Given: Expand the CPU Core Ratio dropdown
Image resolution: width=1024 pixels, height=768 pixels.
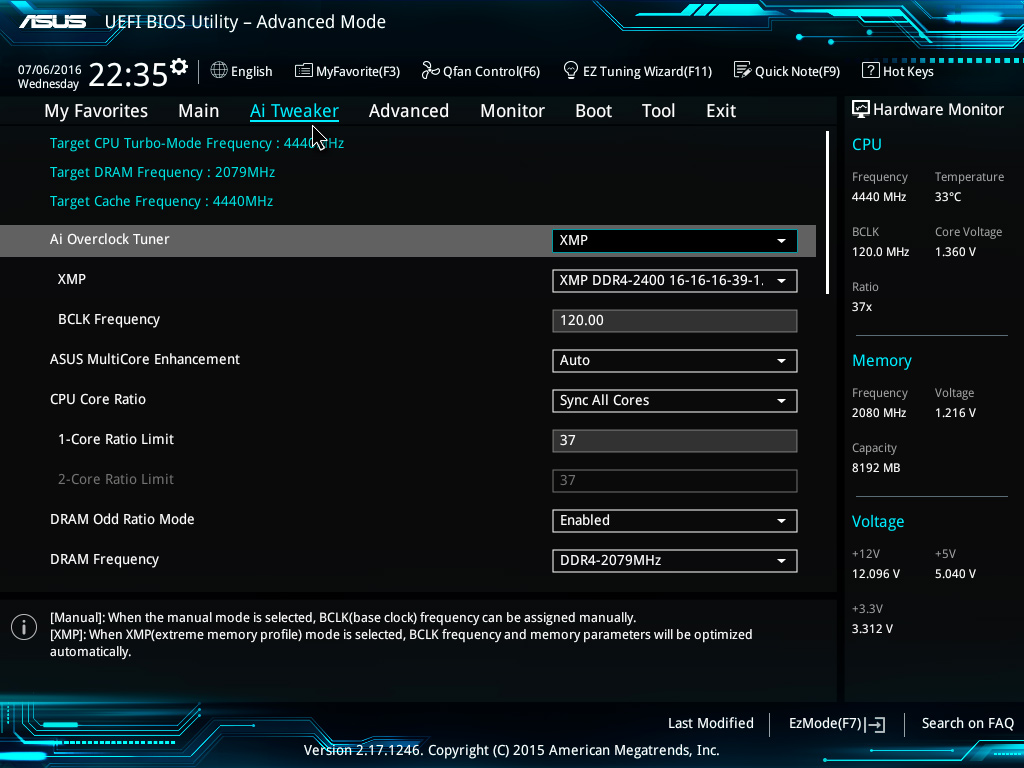Looking at the screenshot, I should pos(674,401).
